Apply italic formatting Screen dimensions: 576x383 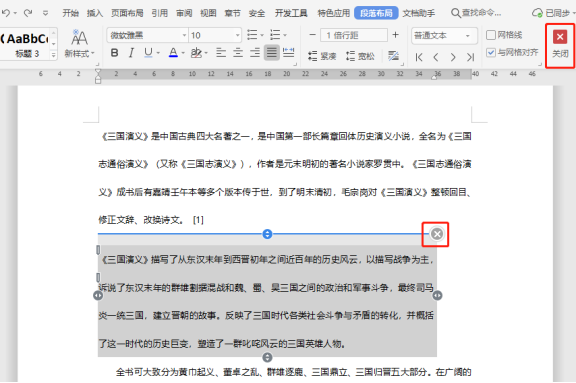131,53
